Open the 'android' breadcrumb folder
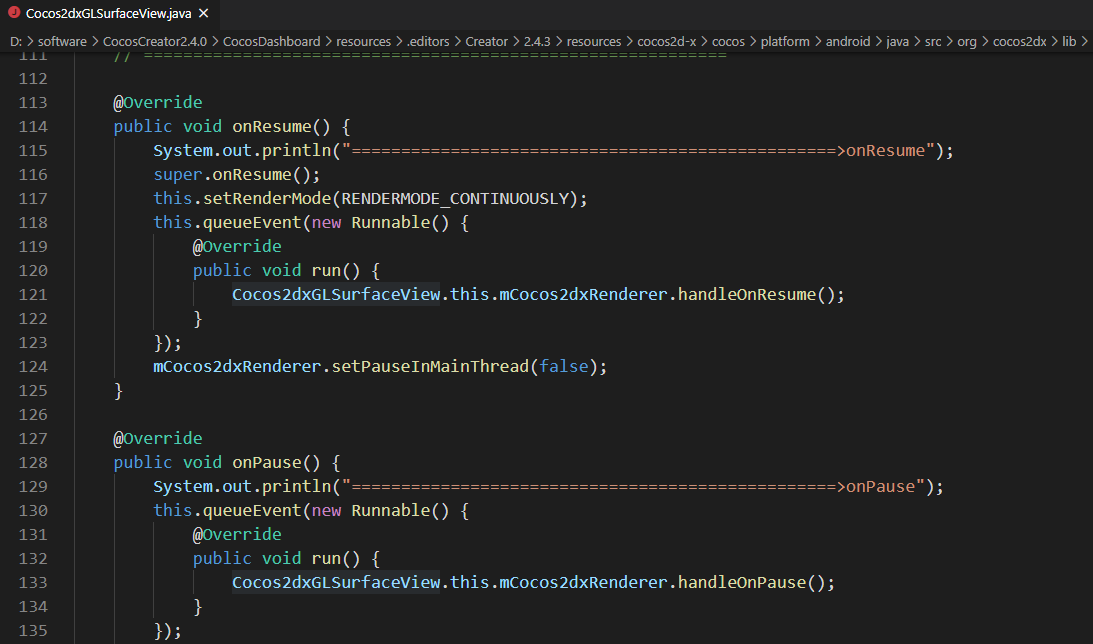 [848, 42]
